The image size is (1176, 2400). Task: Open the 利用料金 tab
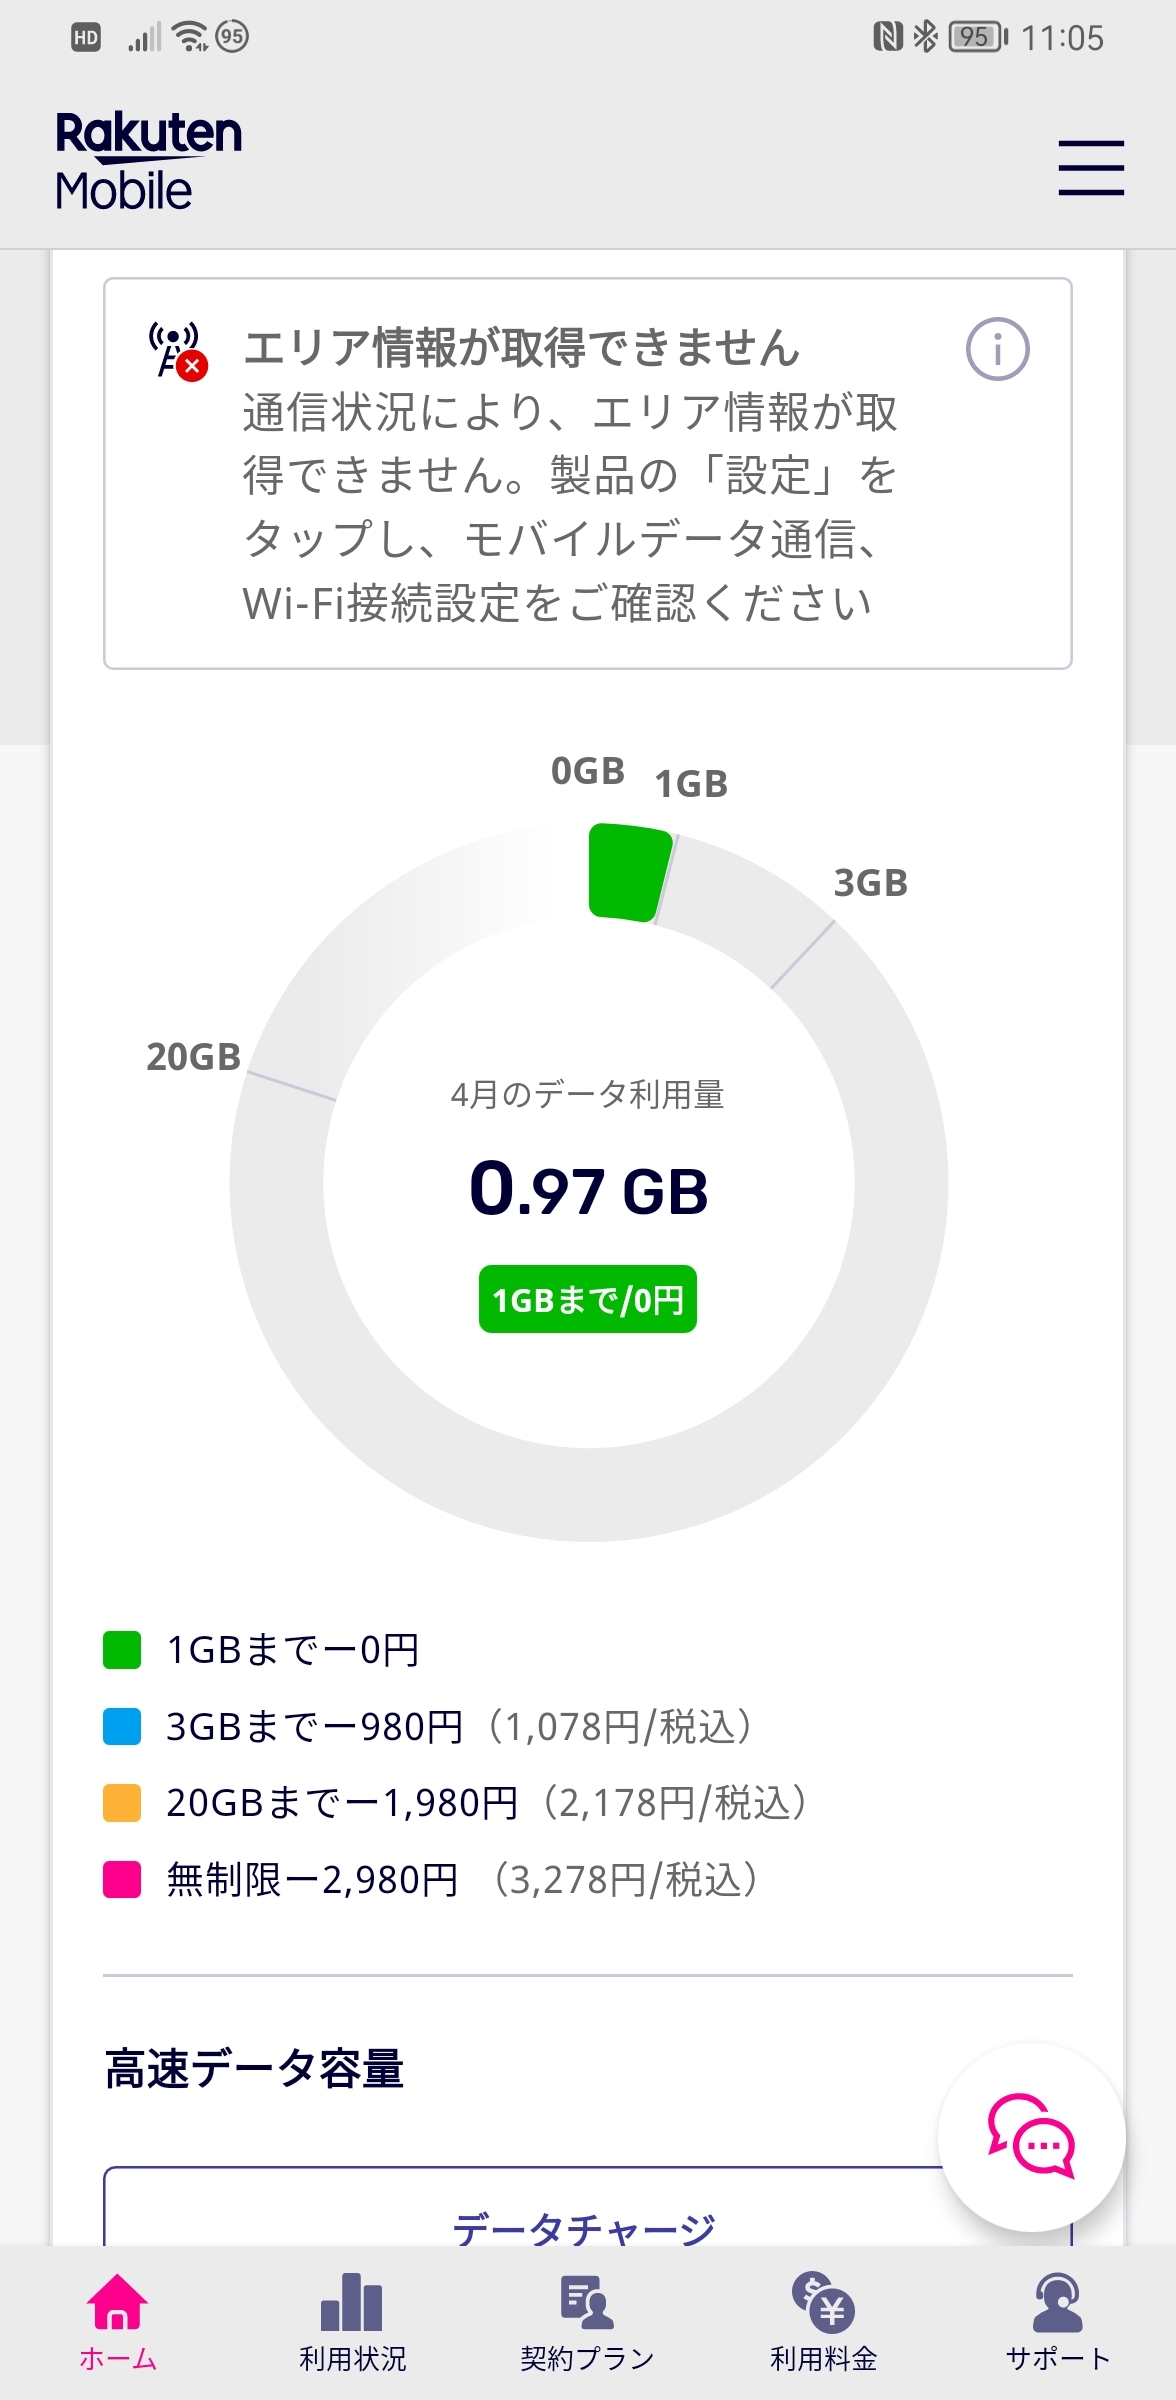[823, 2321]
